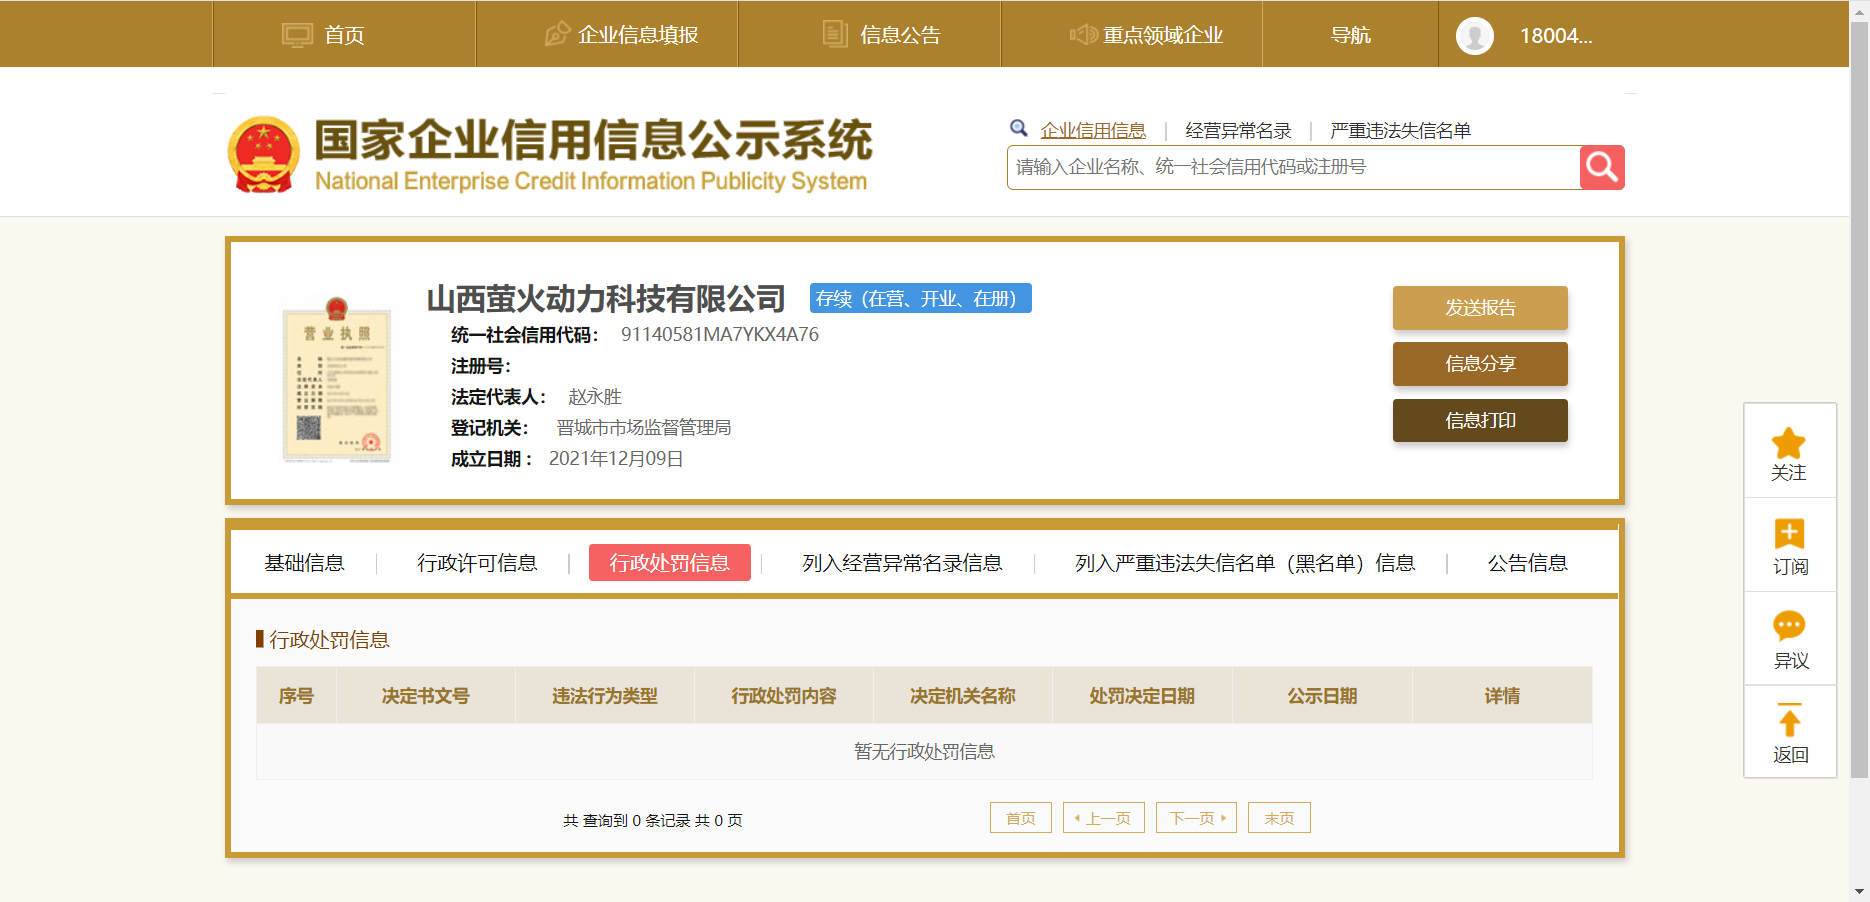
Task: Switch to the 列入经营异常名录信息 tab
Action: [x=902, y=563]
